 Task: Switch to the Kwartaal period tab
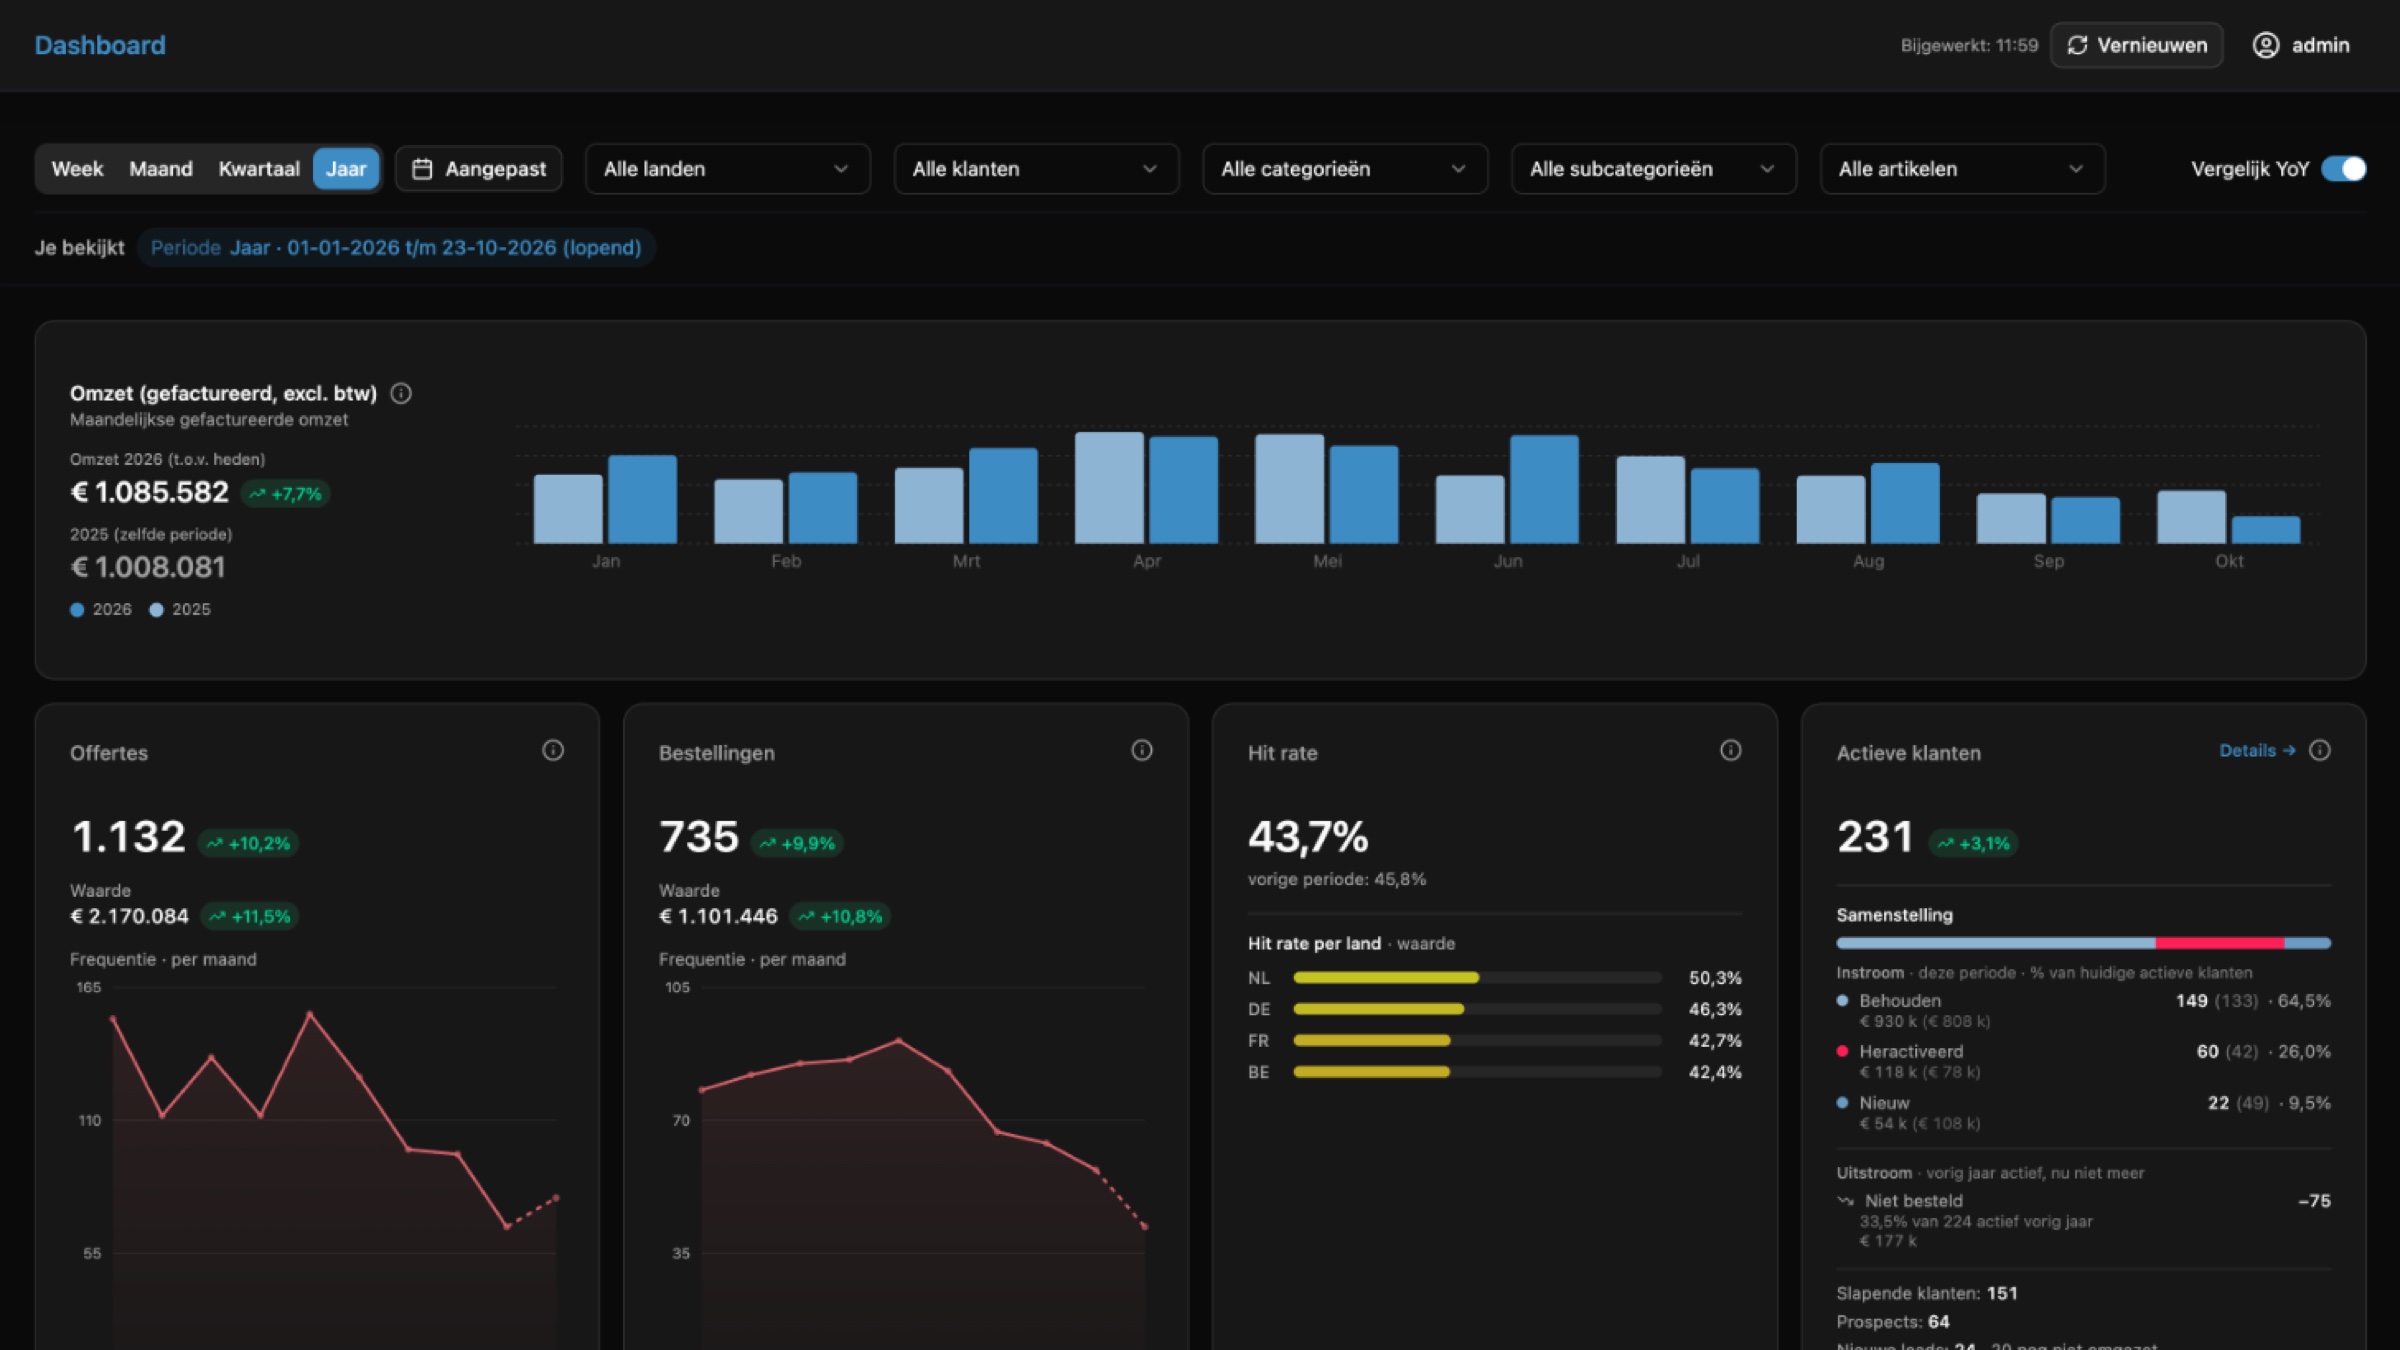pyautogui.click(x=259, y=169)
